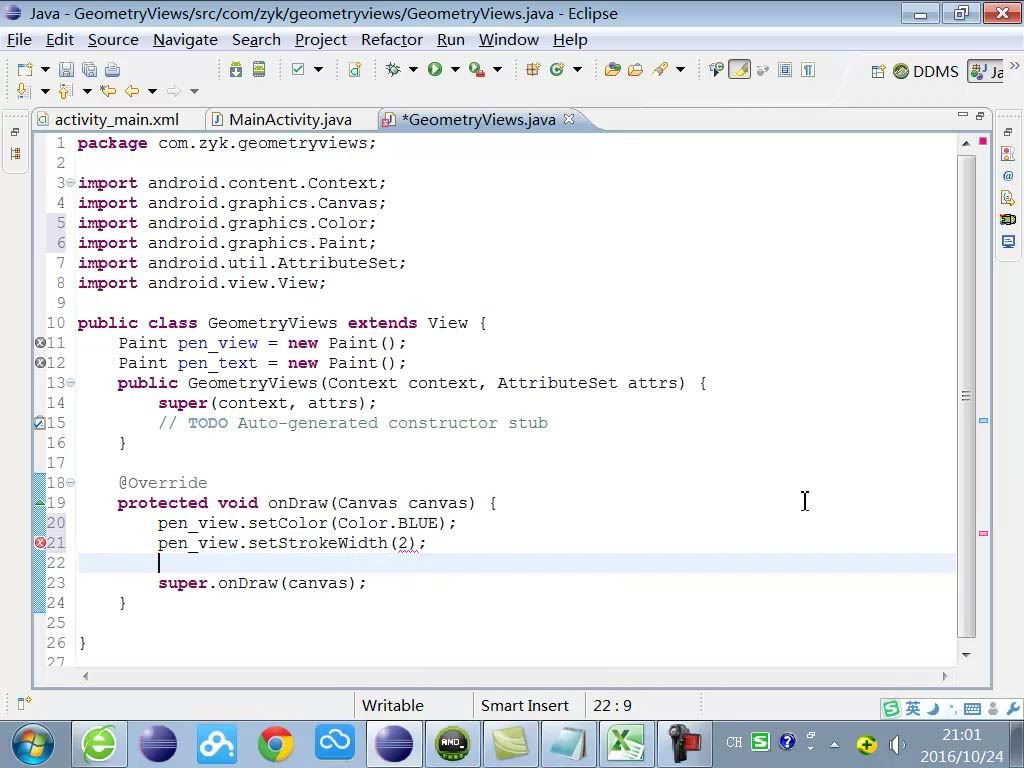
Task: Open the Window menu
Action: pyautogui.click(x=509, y=40)
